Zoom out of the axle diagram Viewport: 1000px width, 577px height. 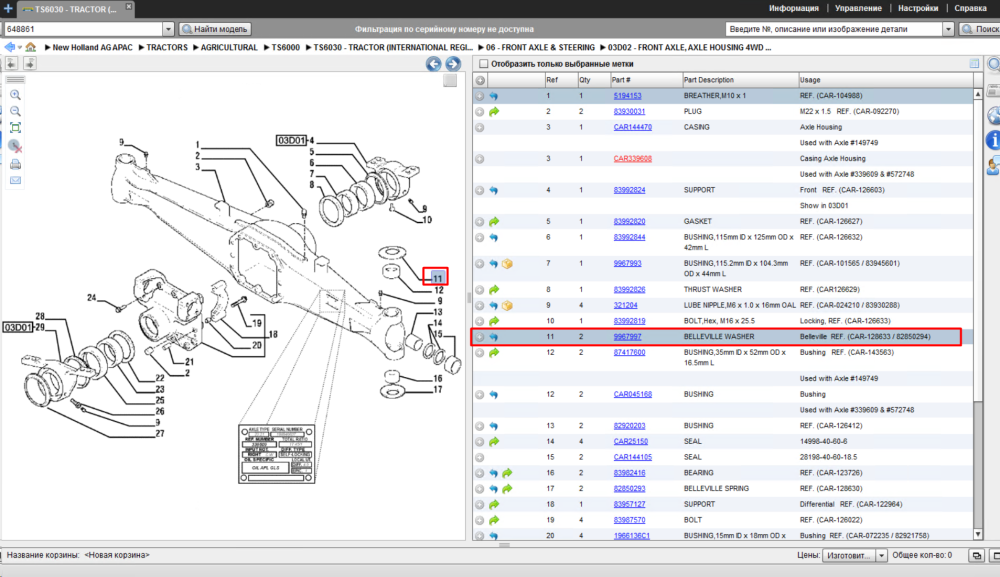(15, 111)
